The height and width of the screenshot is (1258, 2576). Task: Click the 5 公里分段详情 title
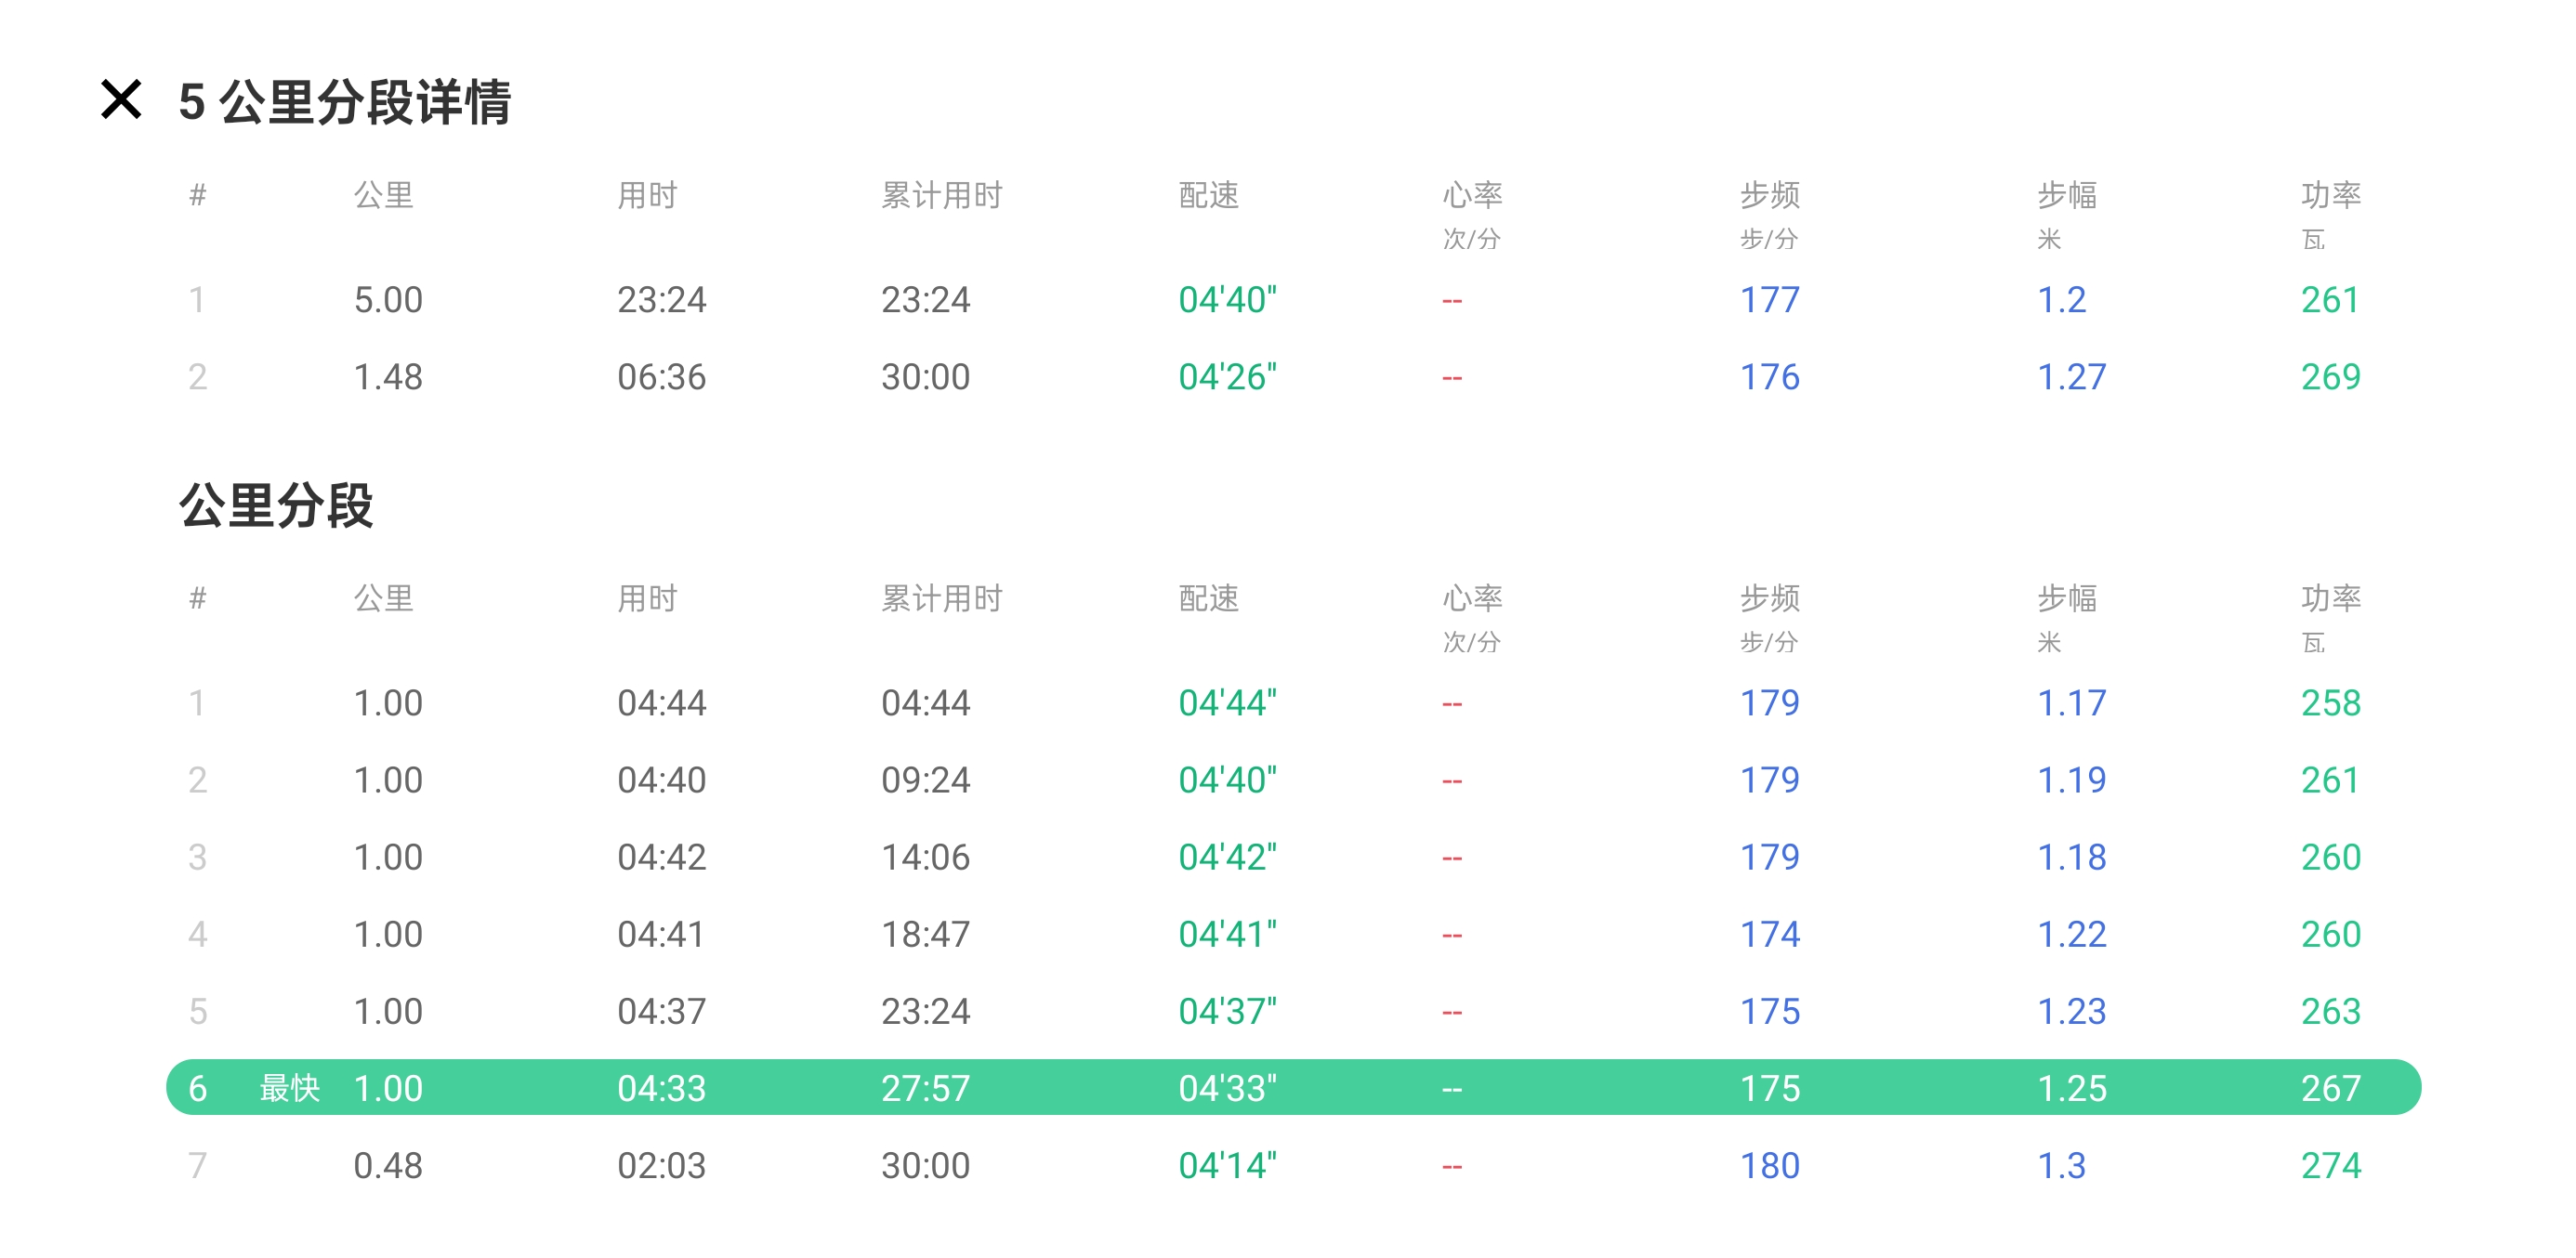click(x=345, y=102)
